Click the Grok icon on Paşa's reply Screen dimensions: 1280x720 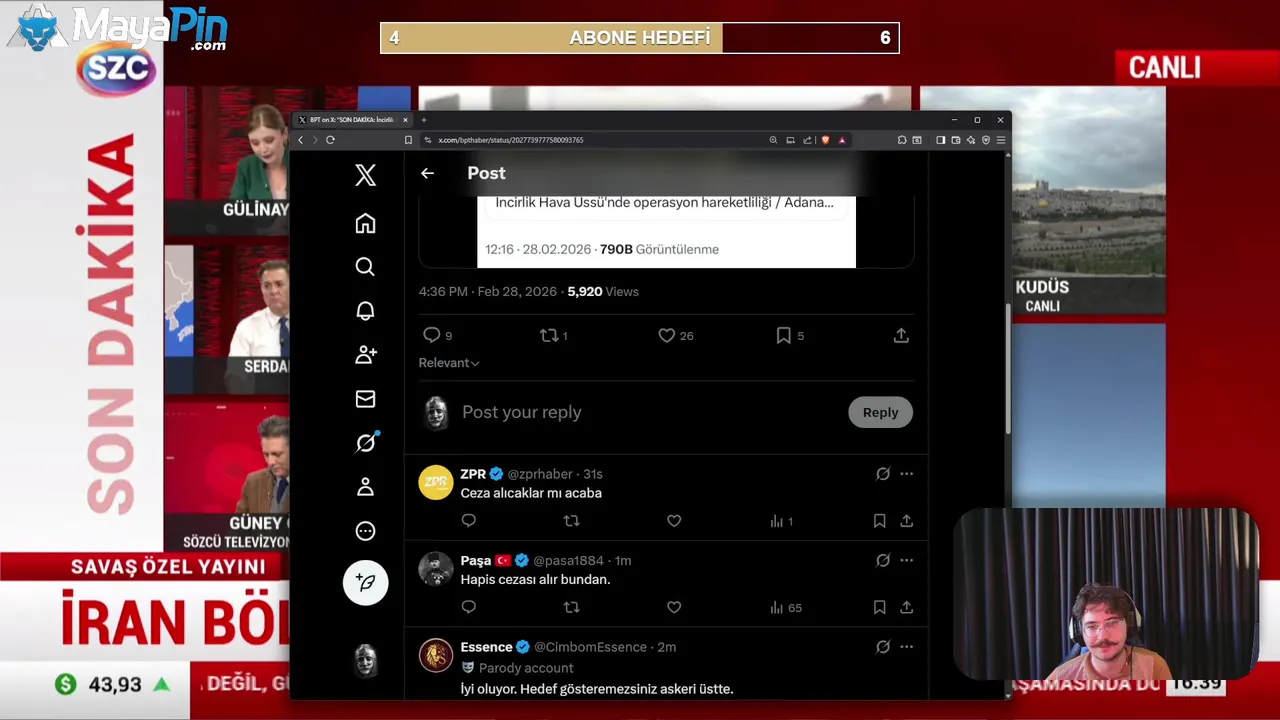coord(883,561)
